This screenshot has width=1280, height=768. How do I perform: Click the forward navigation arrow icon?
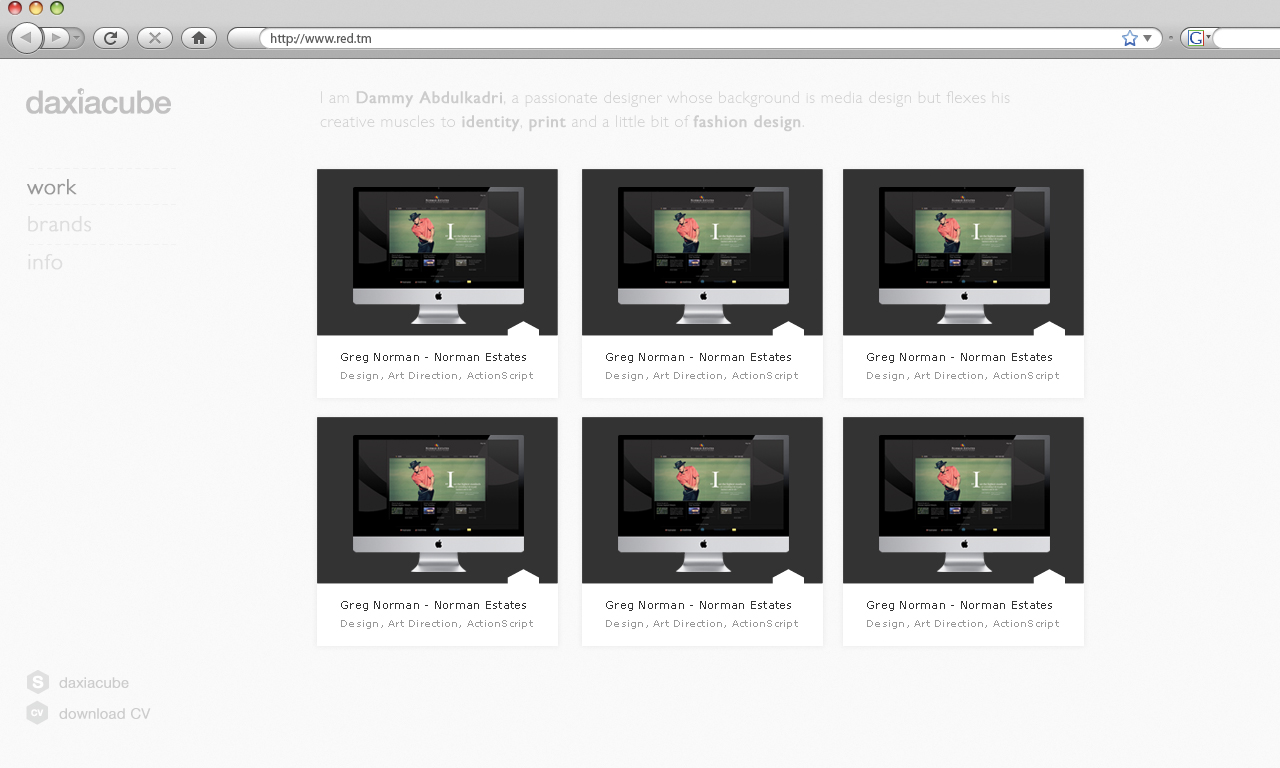[56, 37]
